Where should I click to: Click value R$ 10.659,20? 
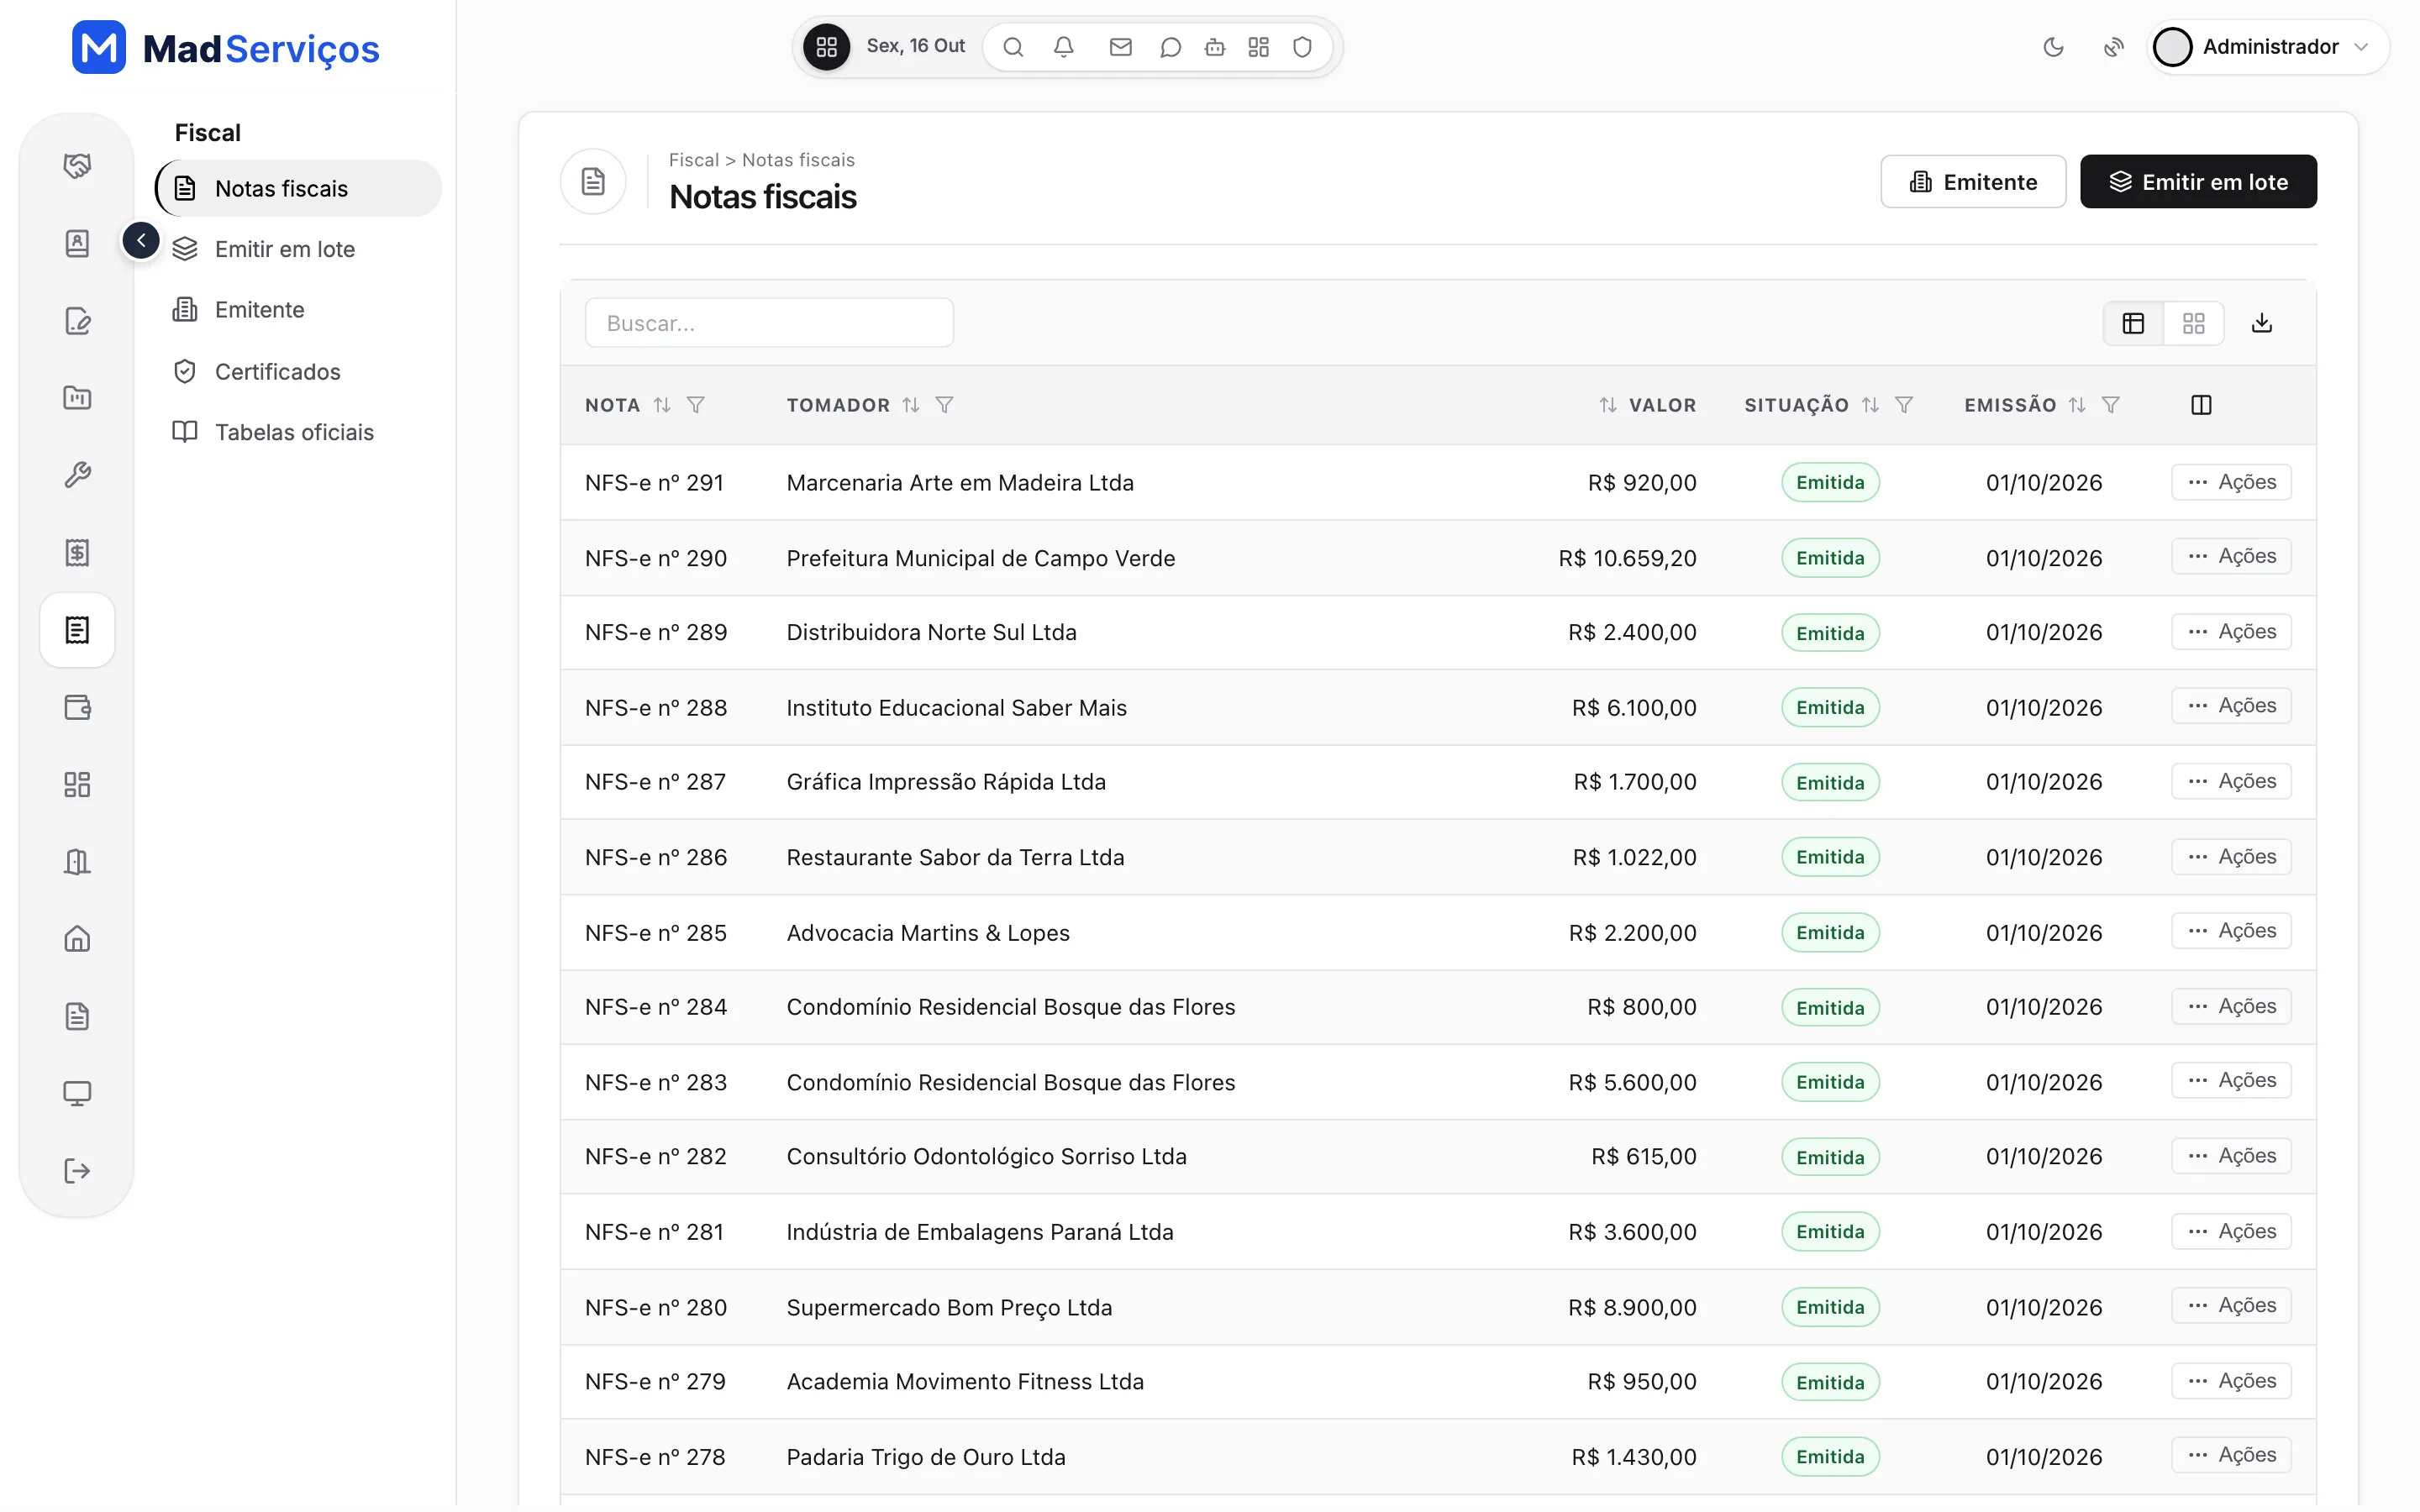1627,558
